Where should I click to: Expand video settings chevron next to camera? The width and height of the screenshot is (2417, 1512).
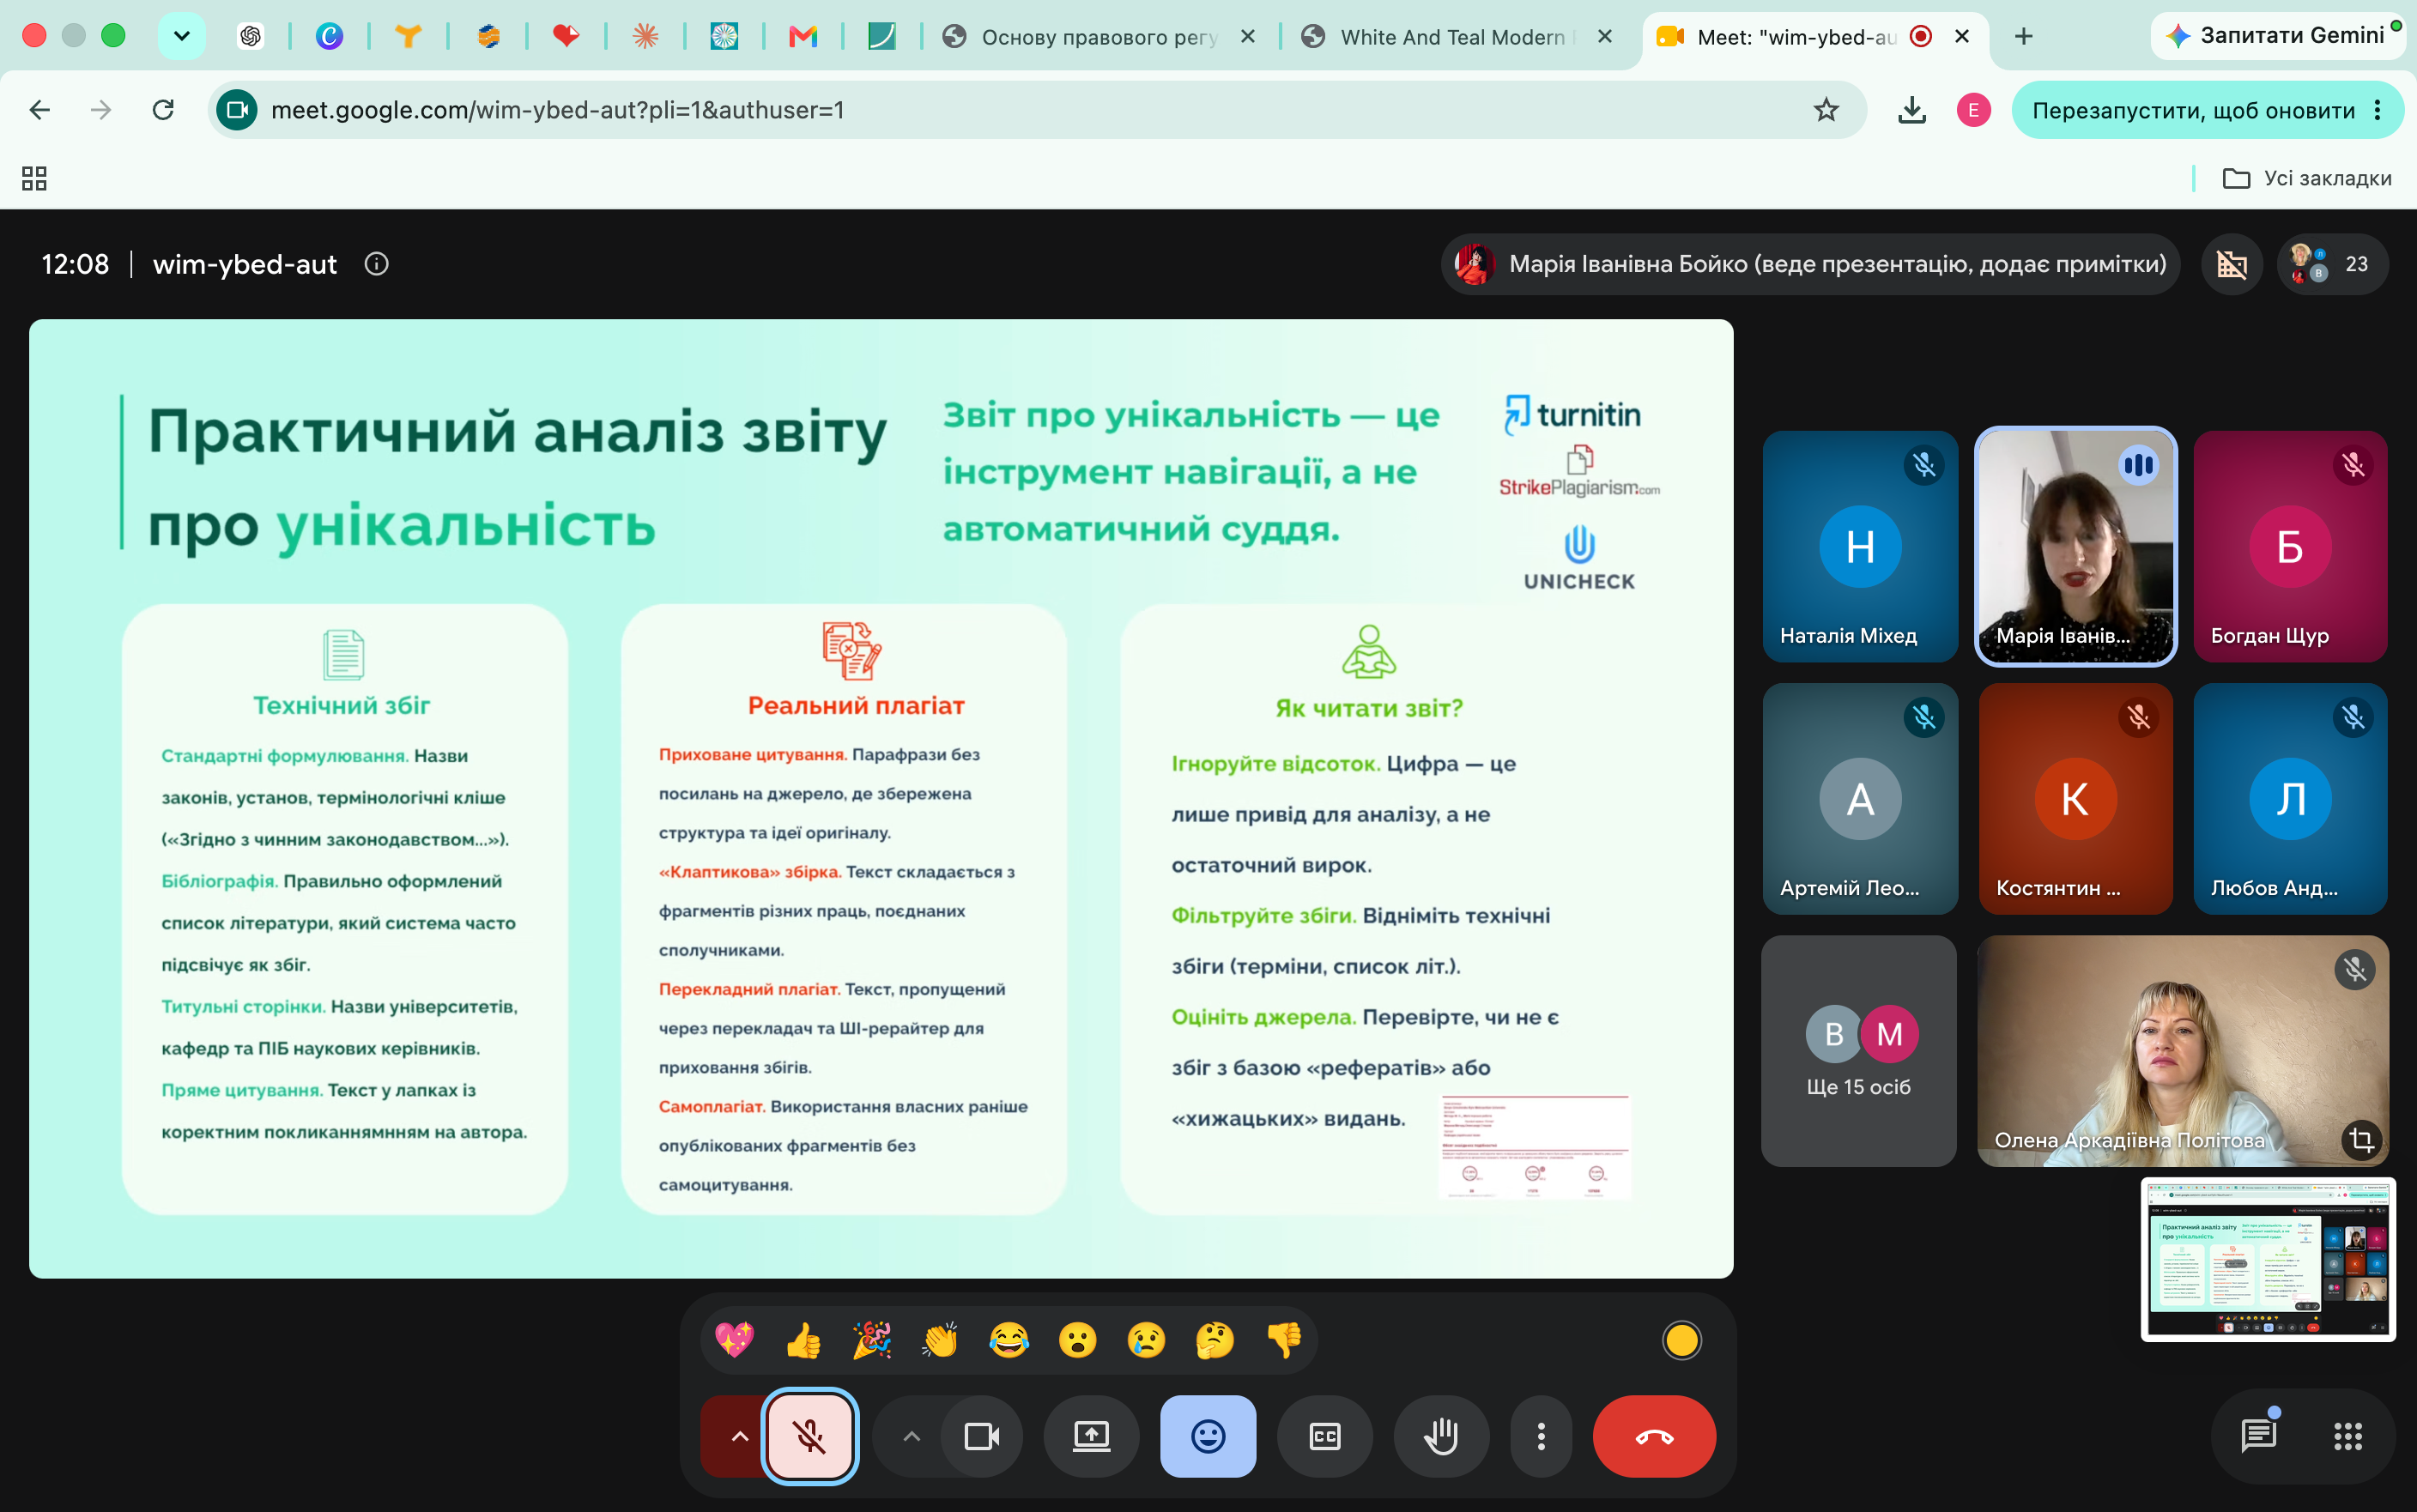(x=911, y=1436)
